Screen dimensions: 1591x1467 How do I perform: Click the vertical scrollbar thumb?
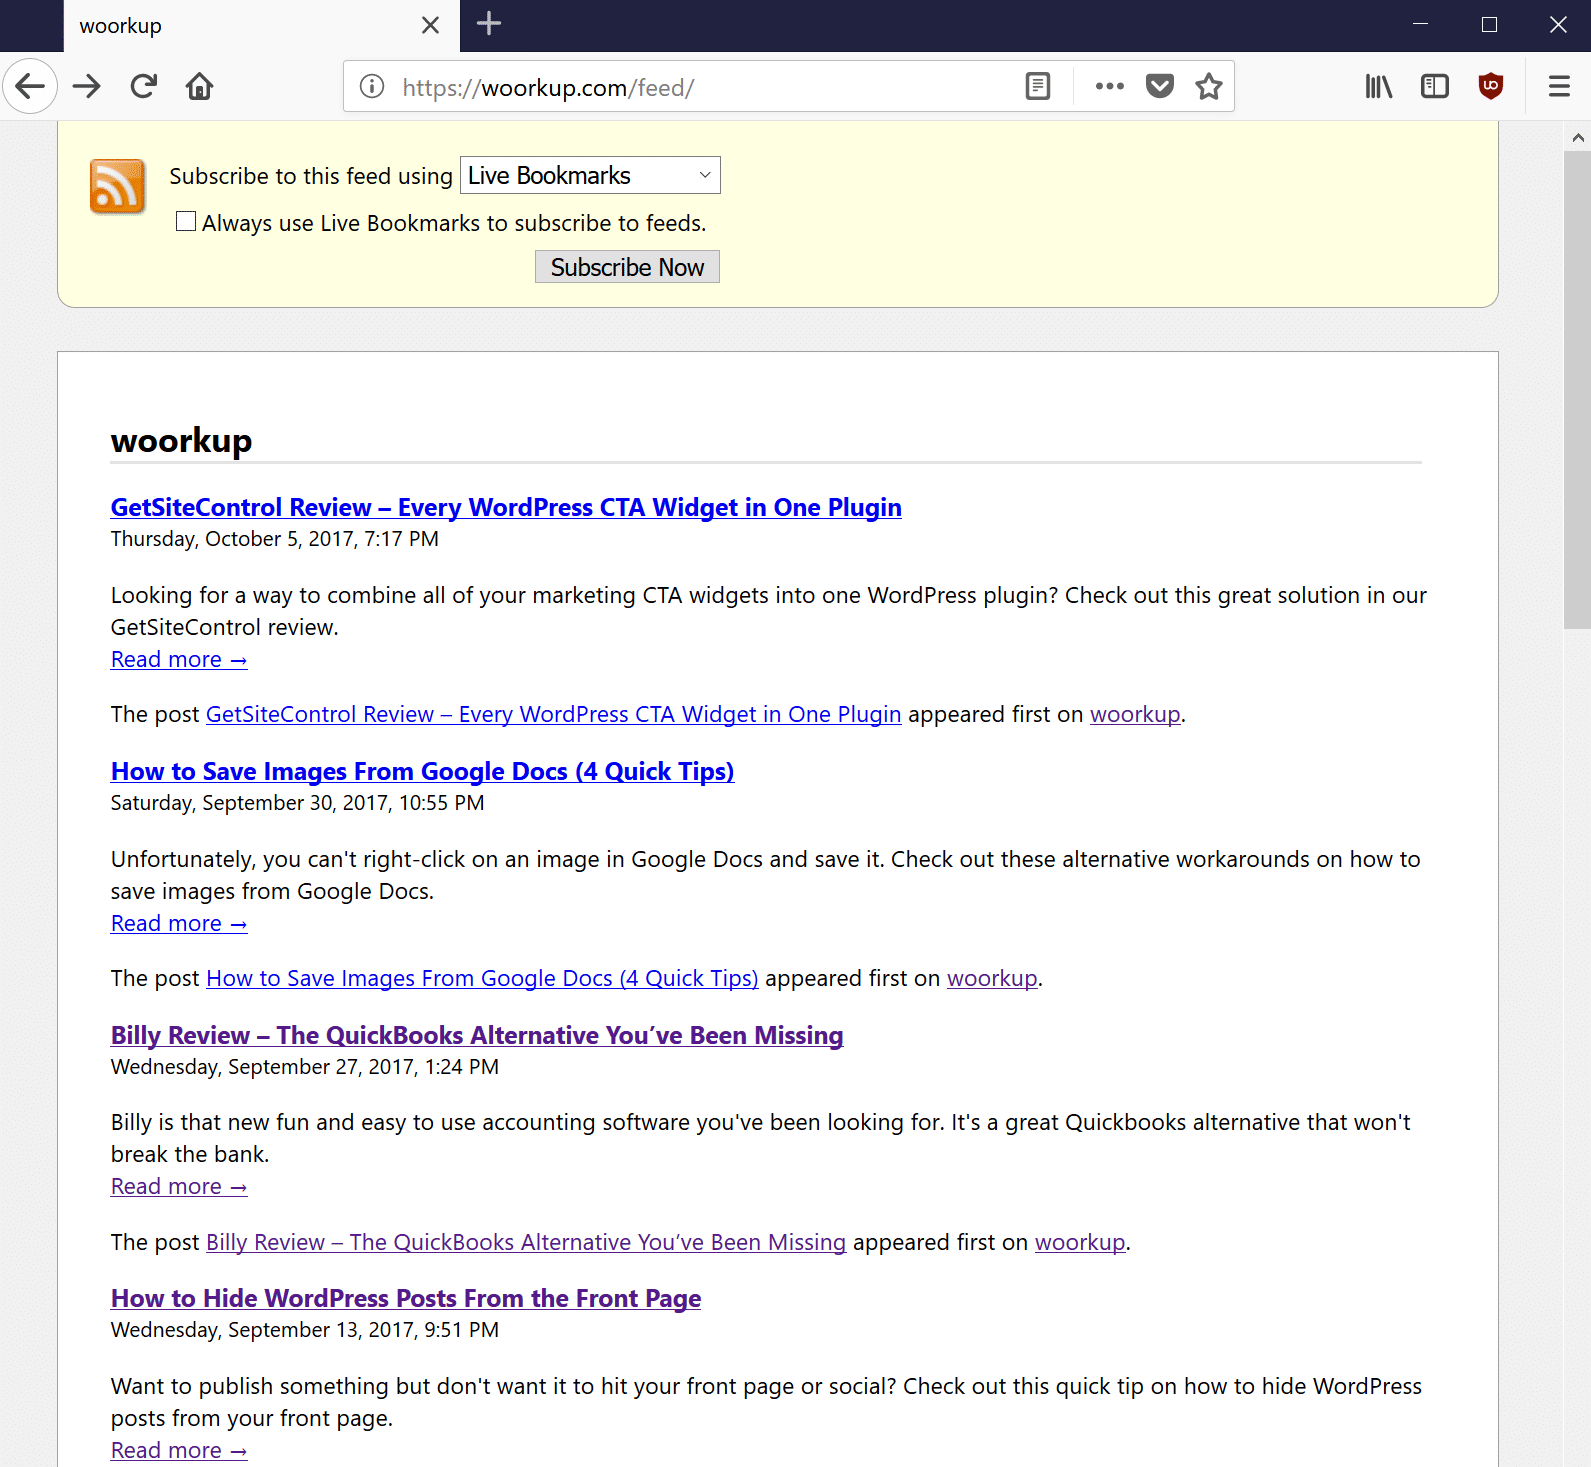[x=1578, y=390]
